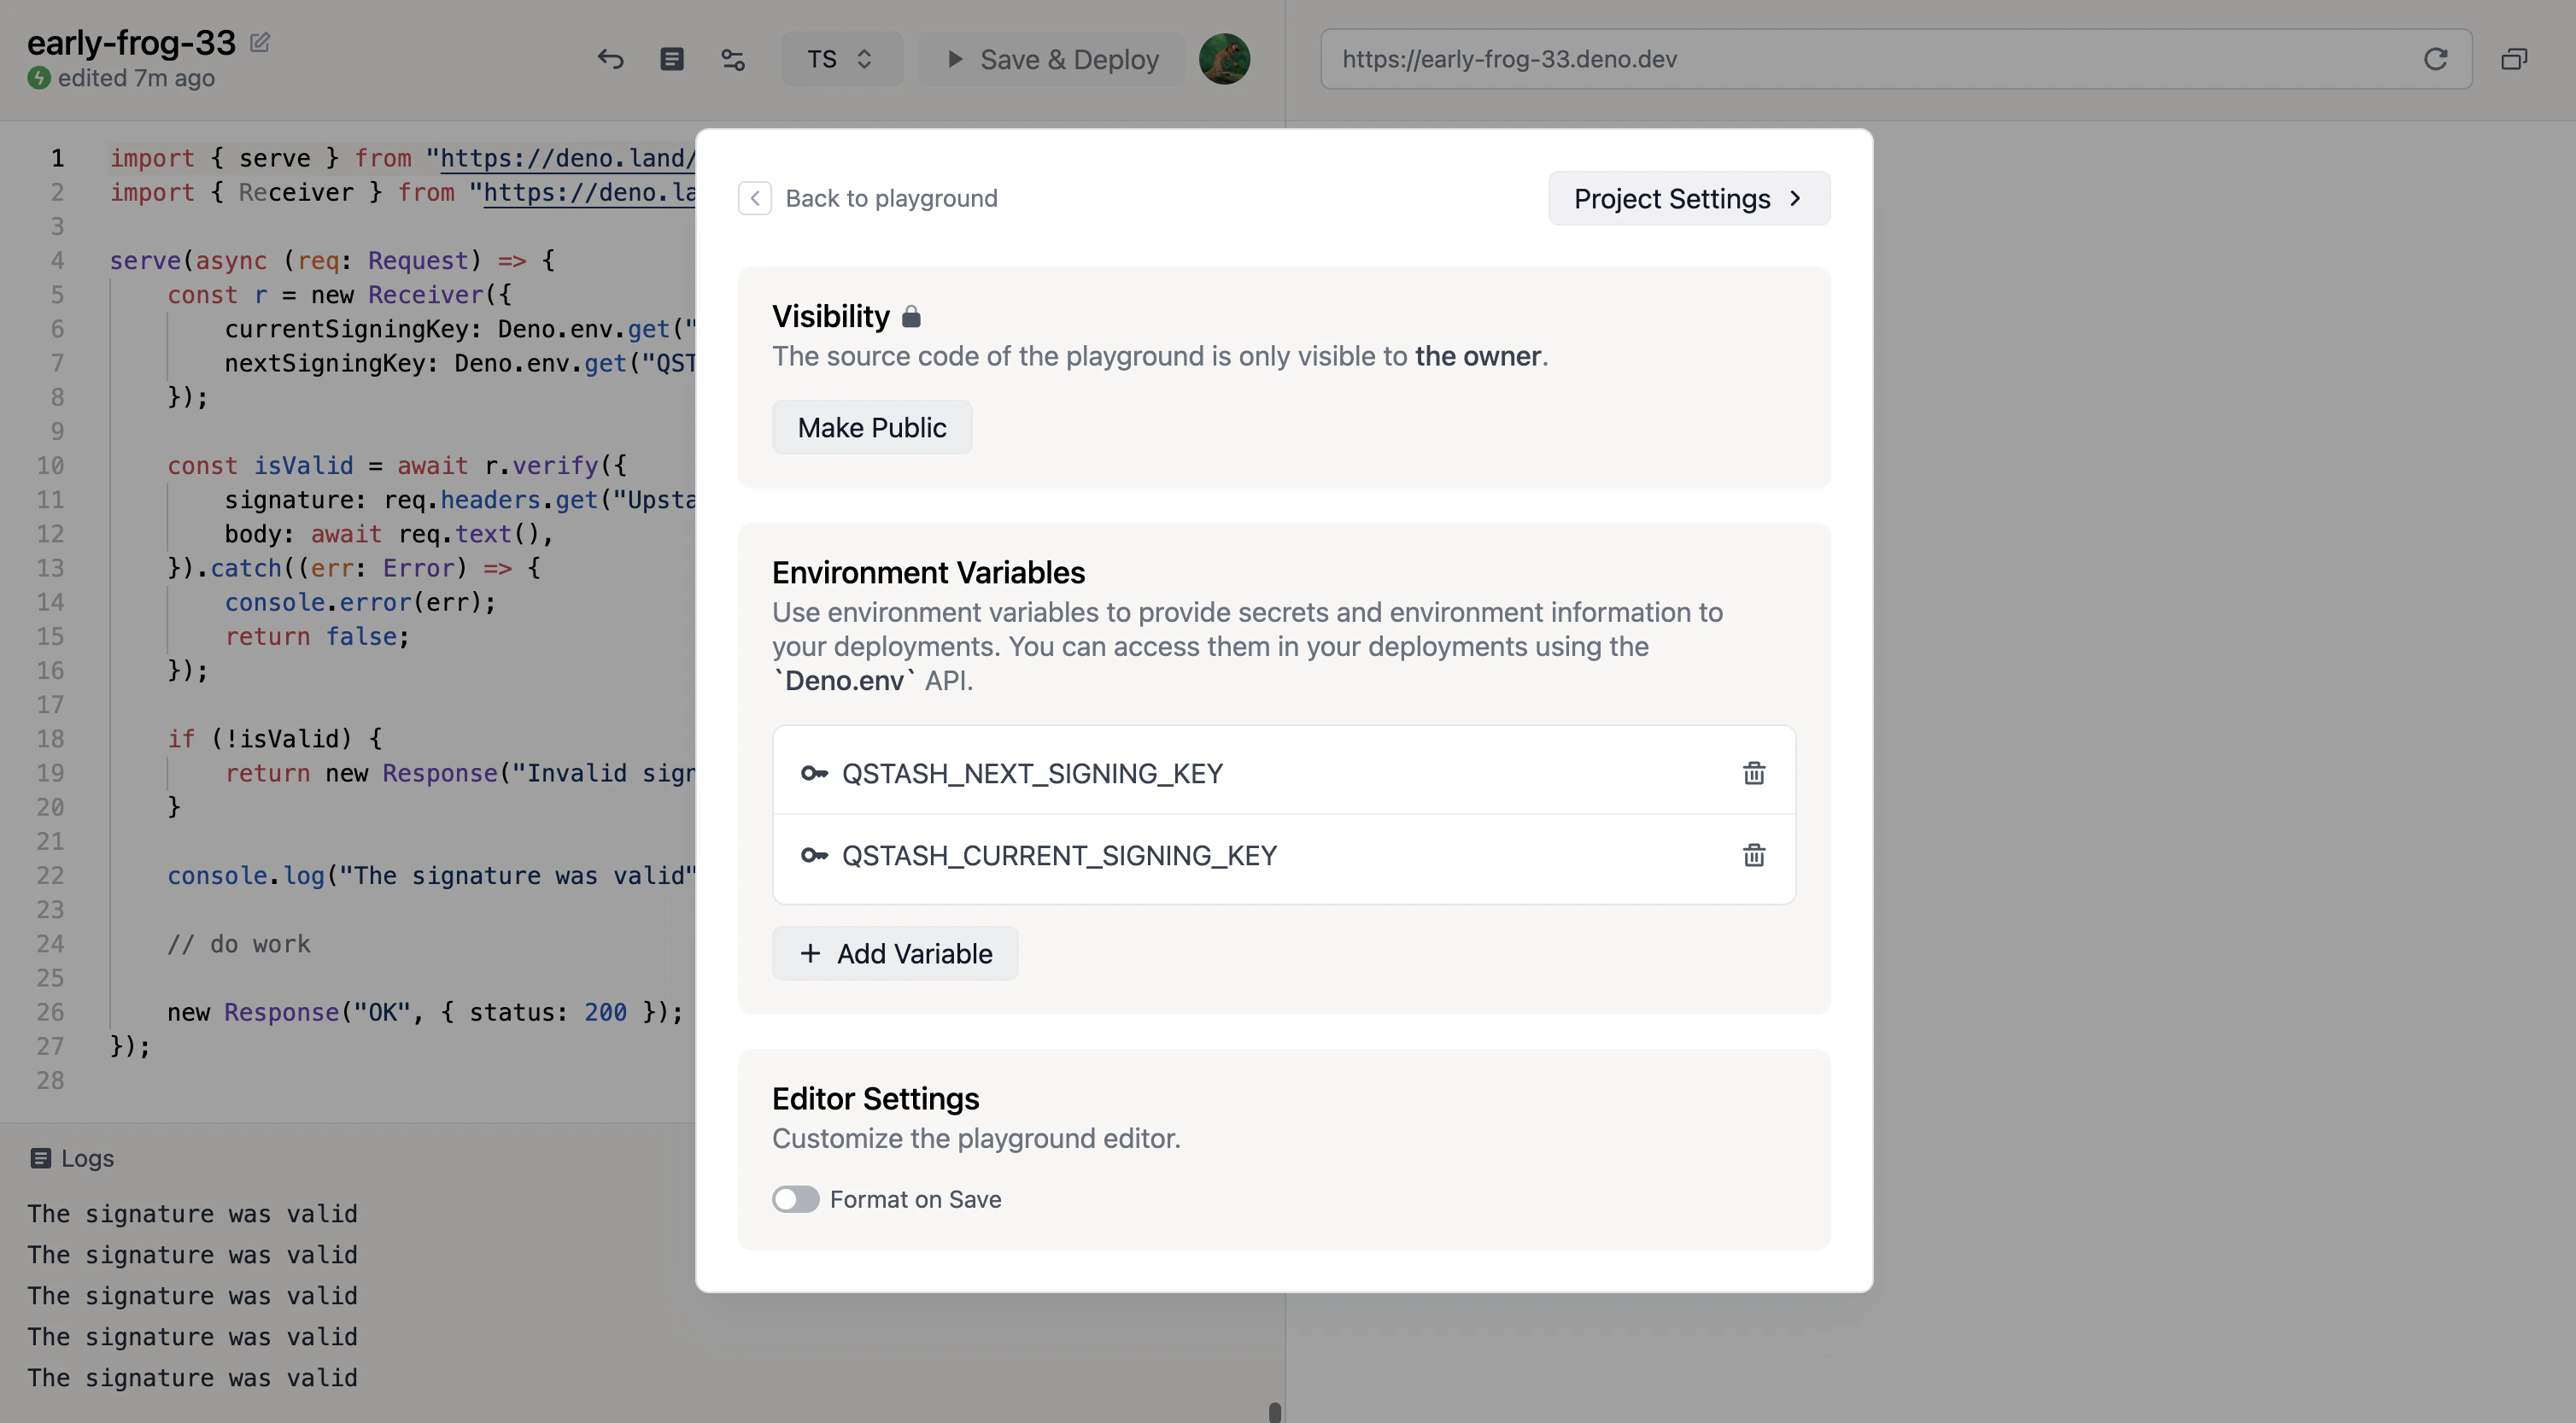Screen dimensions: 2576x1423
Task: Click Add Variable button
Action: pos(895,953)
